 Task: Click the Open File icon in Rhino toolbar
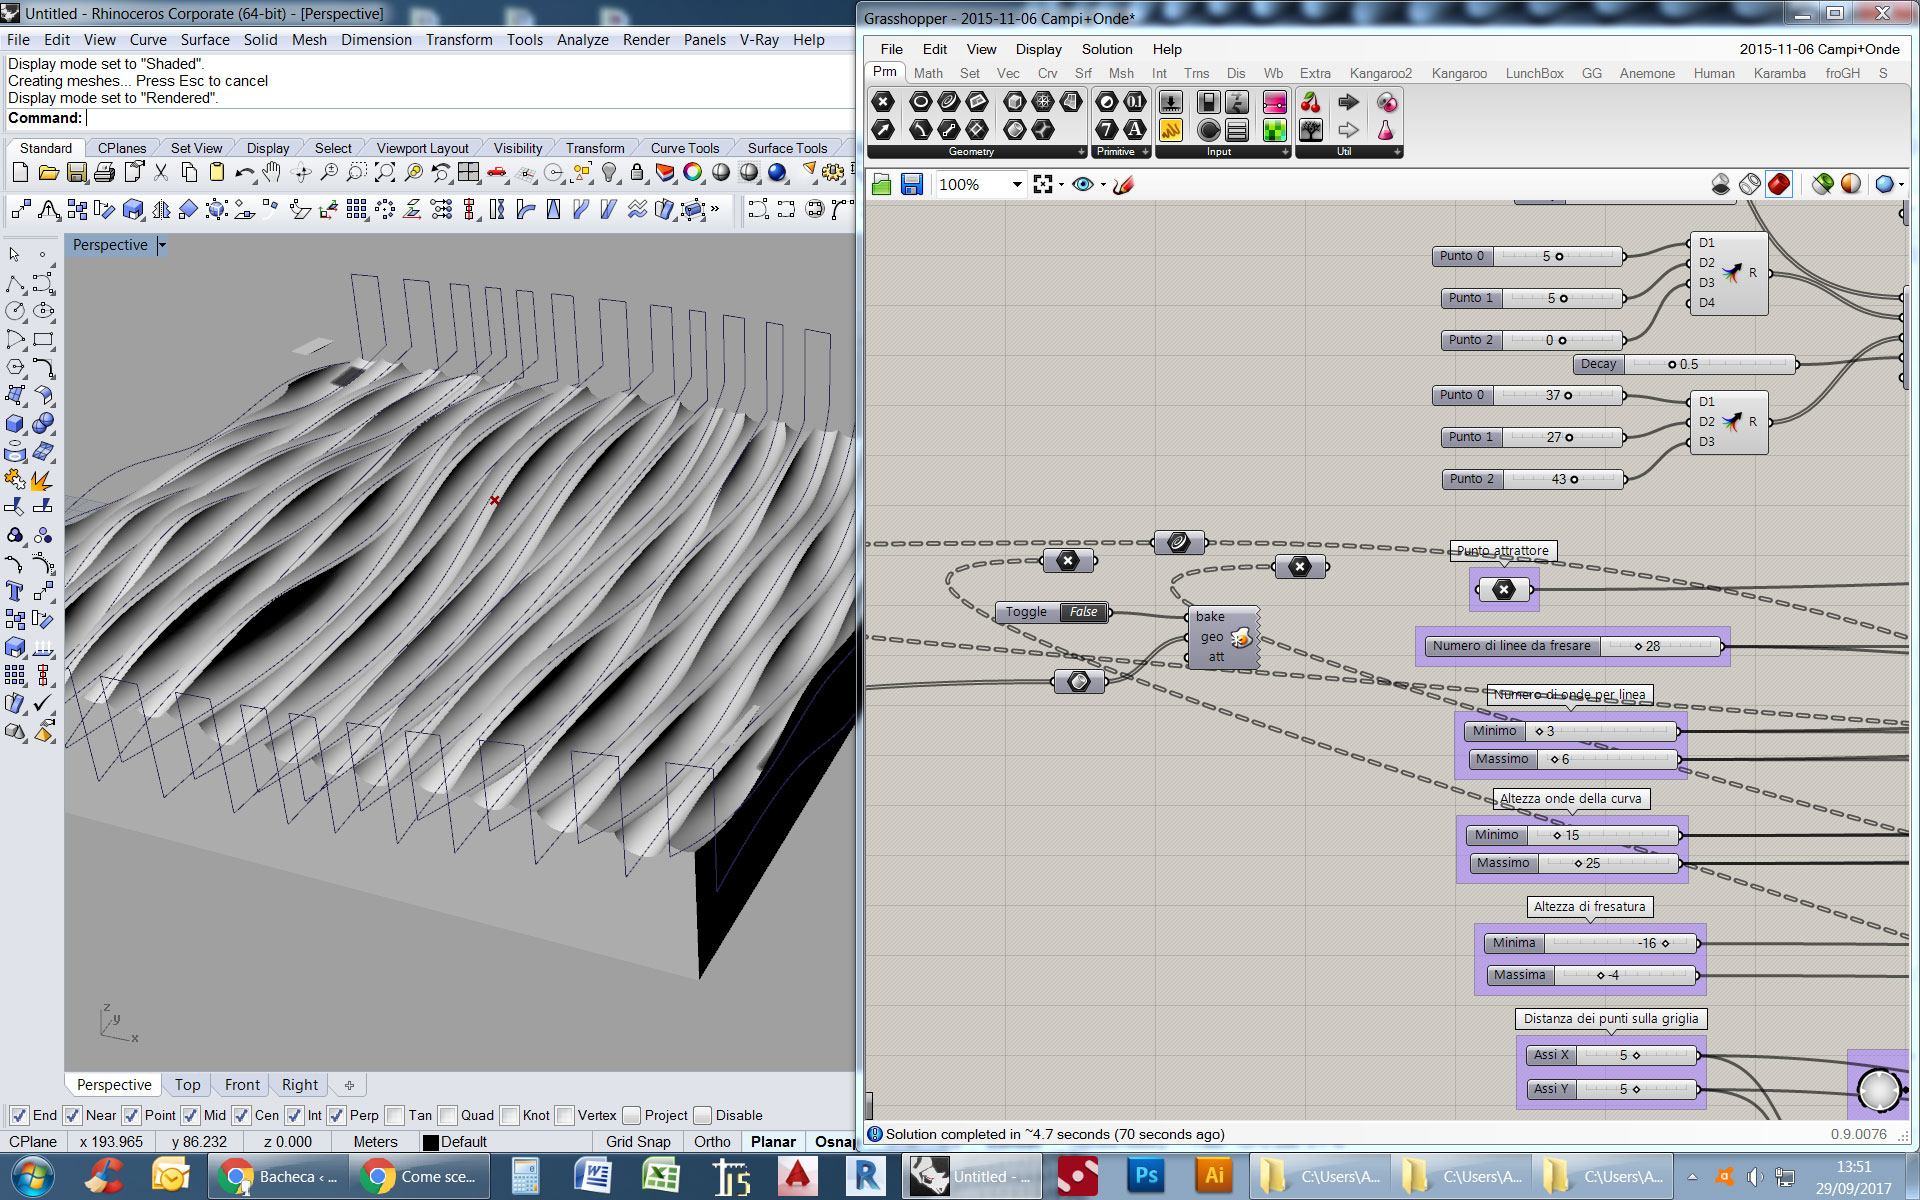(48, 173)
